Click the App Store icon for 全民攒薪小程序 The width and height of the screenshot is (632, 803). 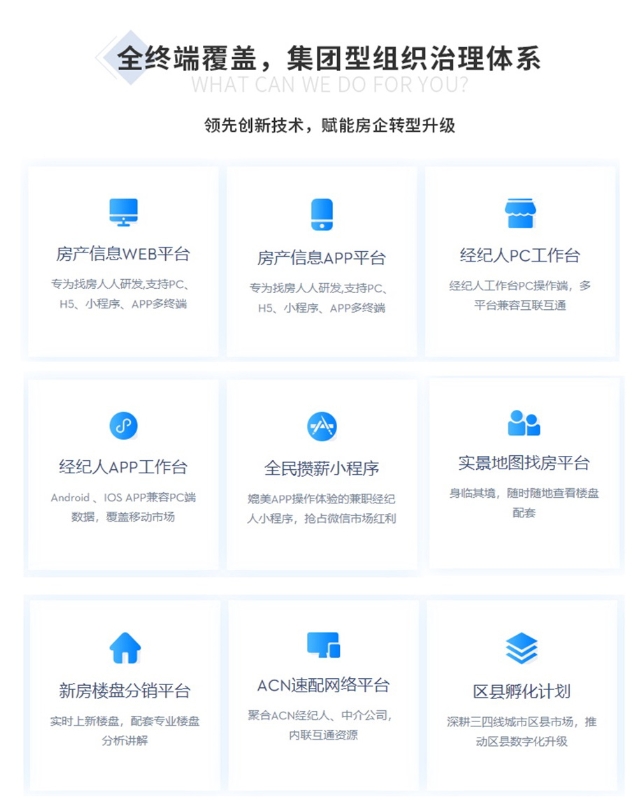pyautogui.click(x=321, y=425)
